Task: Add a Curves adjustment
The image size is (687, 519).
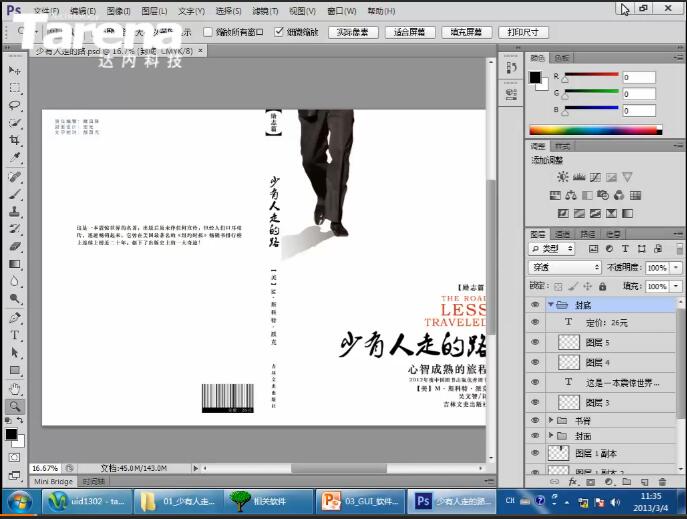Action: pyautogui.click(x=595, y=177)
